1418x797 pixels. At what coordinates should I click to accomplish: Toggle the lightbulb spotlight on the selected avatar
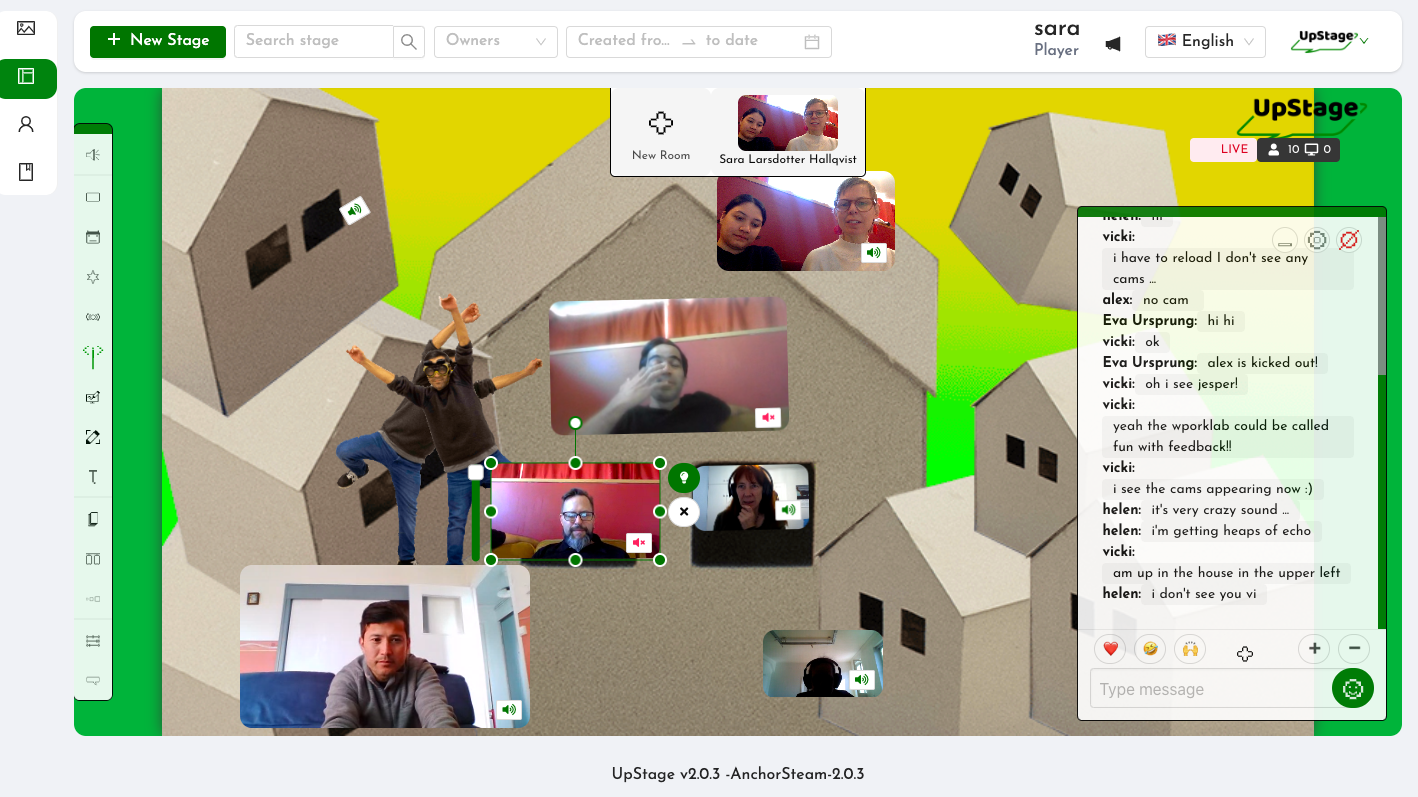click(x=684, y=477)
